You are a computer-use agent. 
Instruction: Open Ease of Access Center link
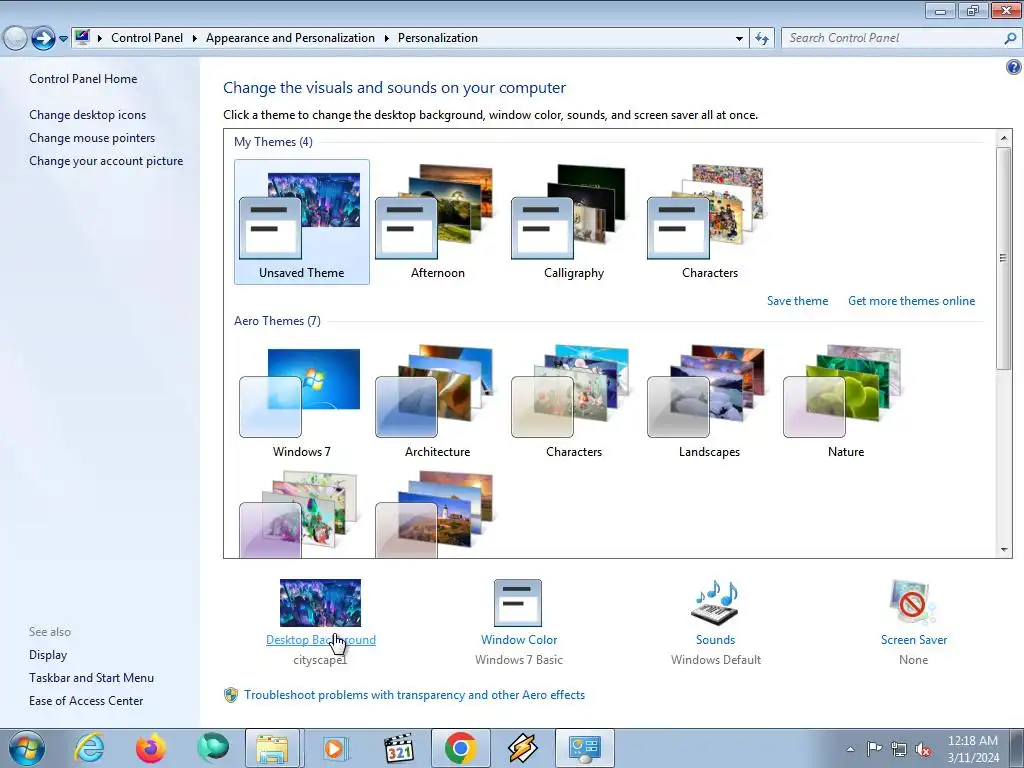pyautogui.click(x=86, y=701)
